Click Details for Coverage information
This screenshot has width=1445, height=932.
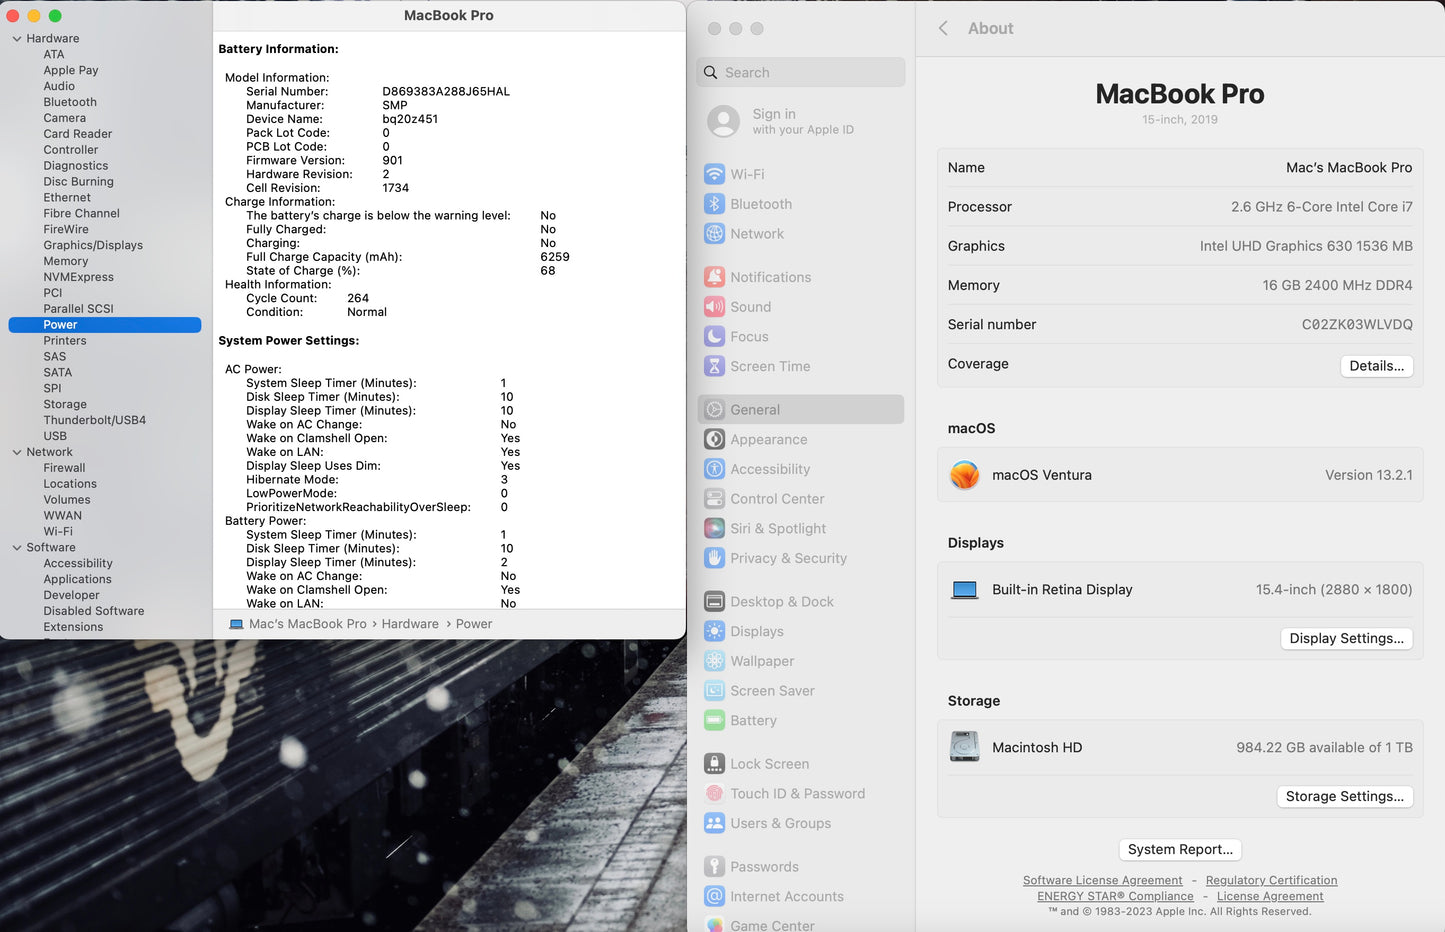1377,366
